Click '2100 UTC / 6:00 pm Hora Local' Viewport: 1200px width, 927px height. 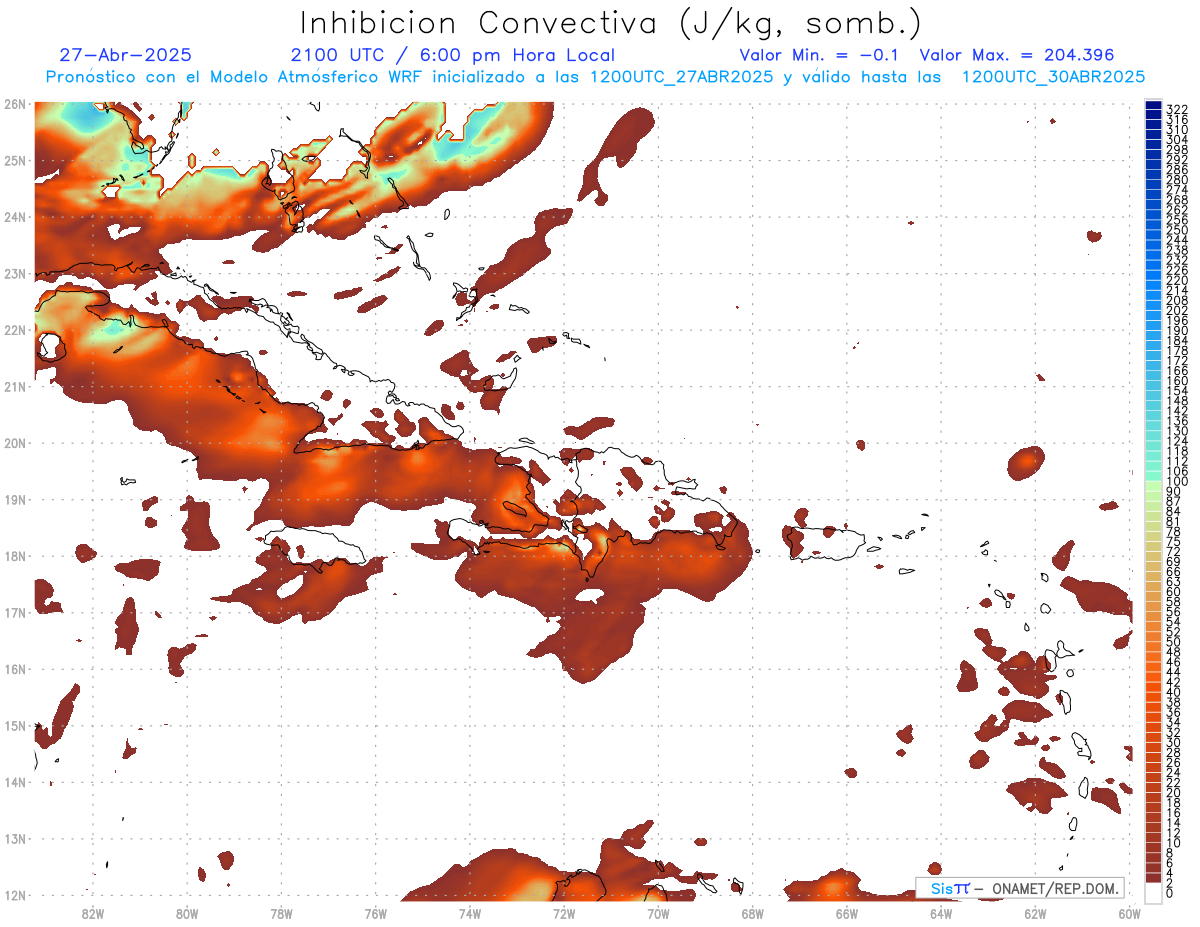[x=453, y=55]
